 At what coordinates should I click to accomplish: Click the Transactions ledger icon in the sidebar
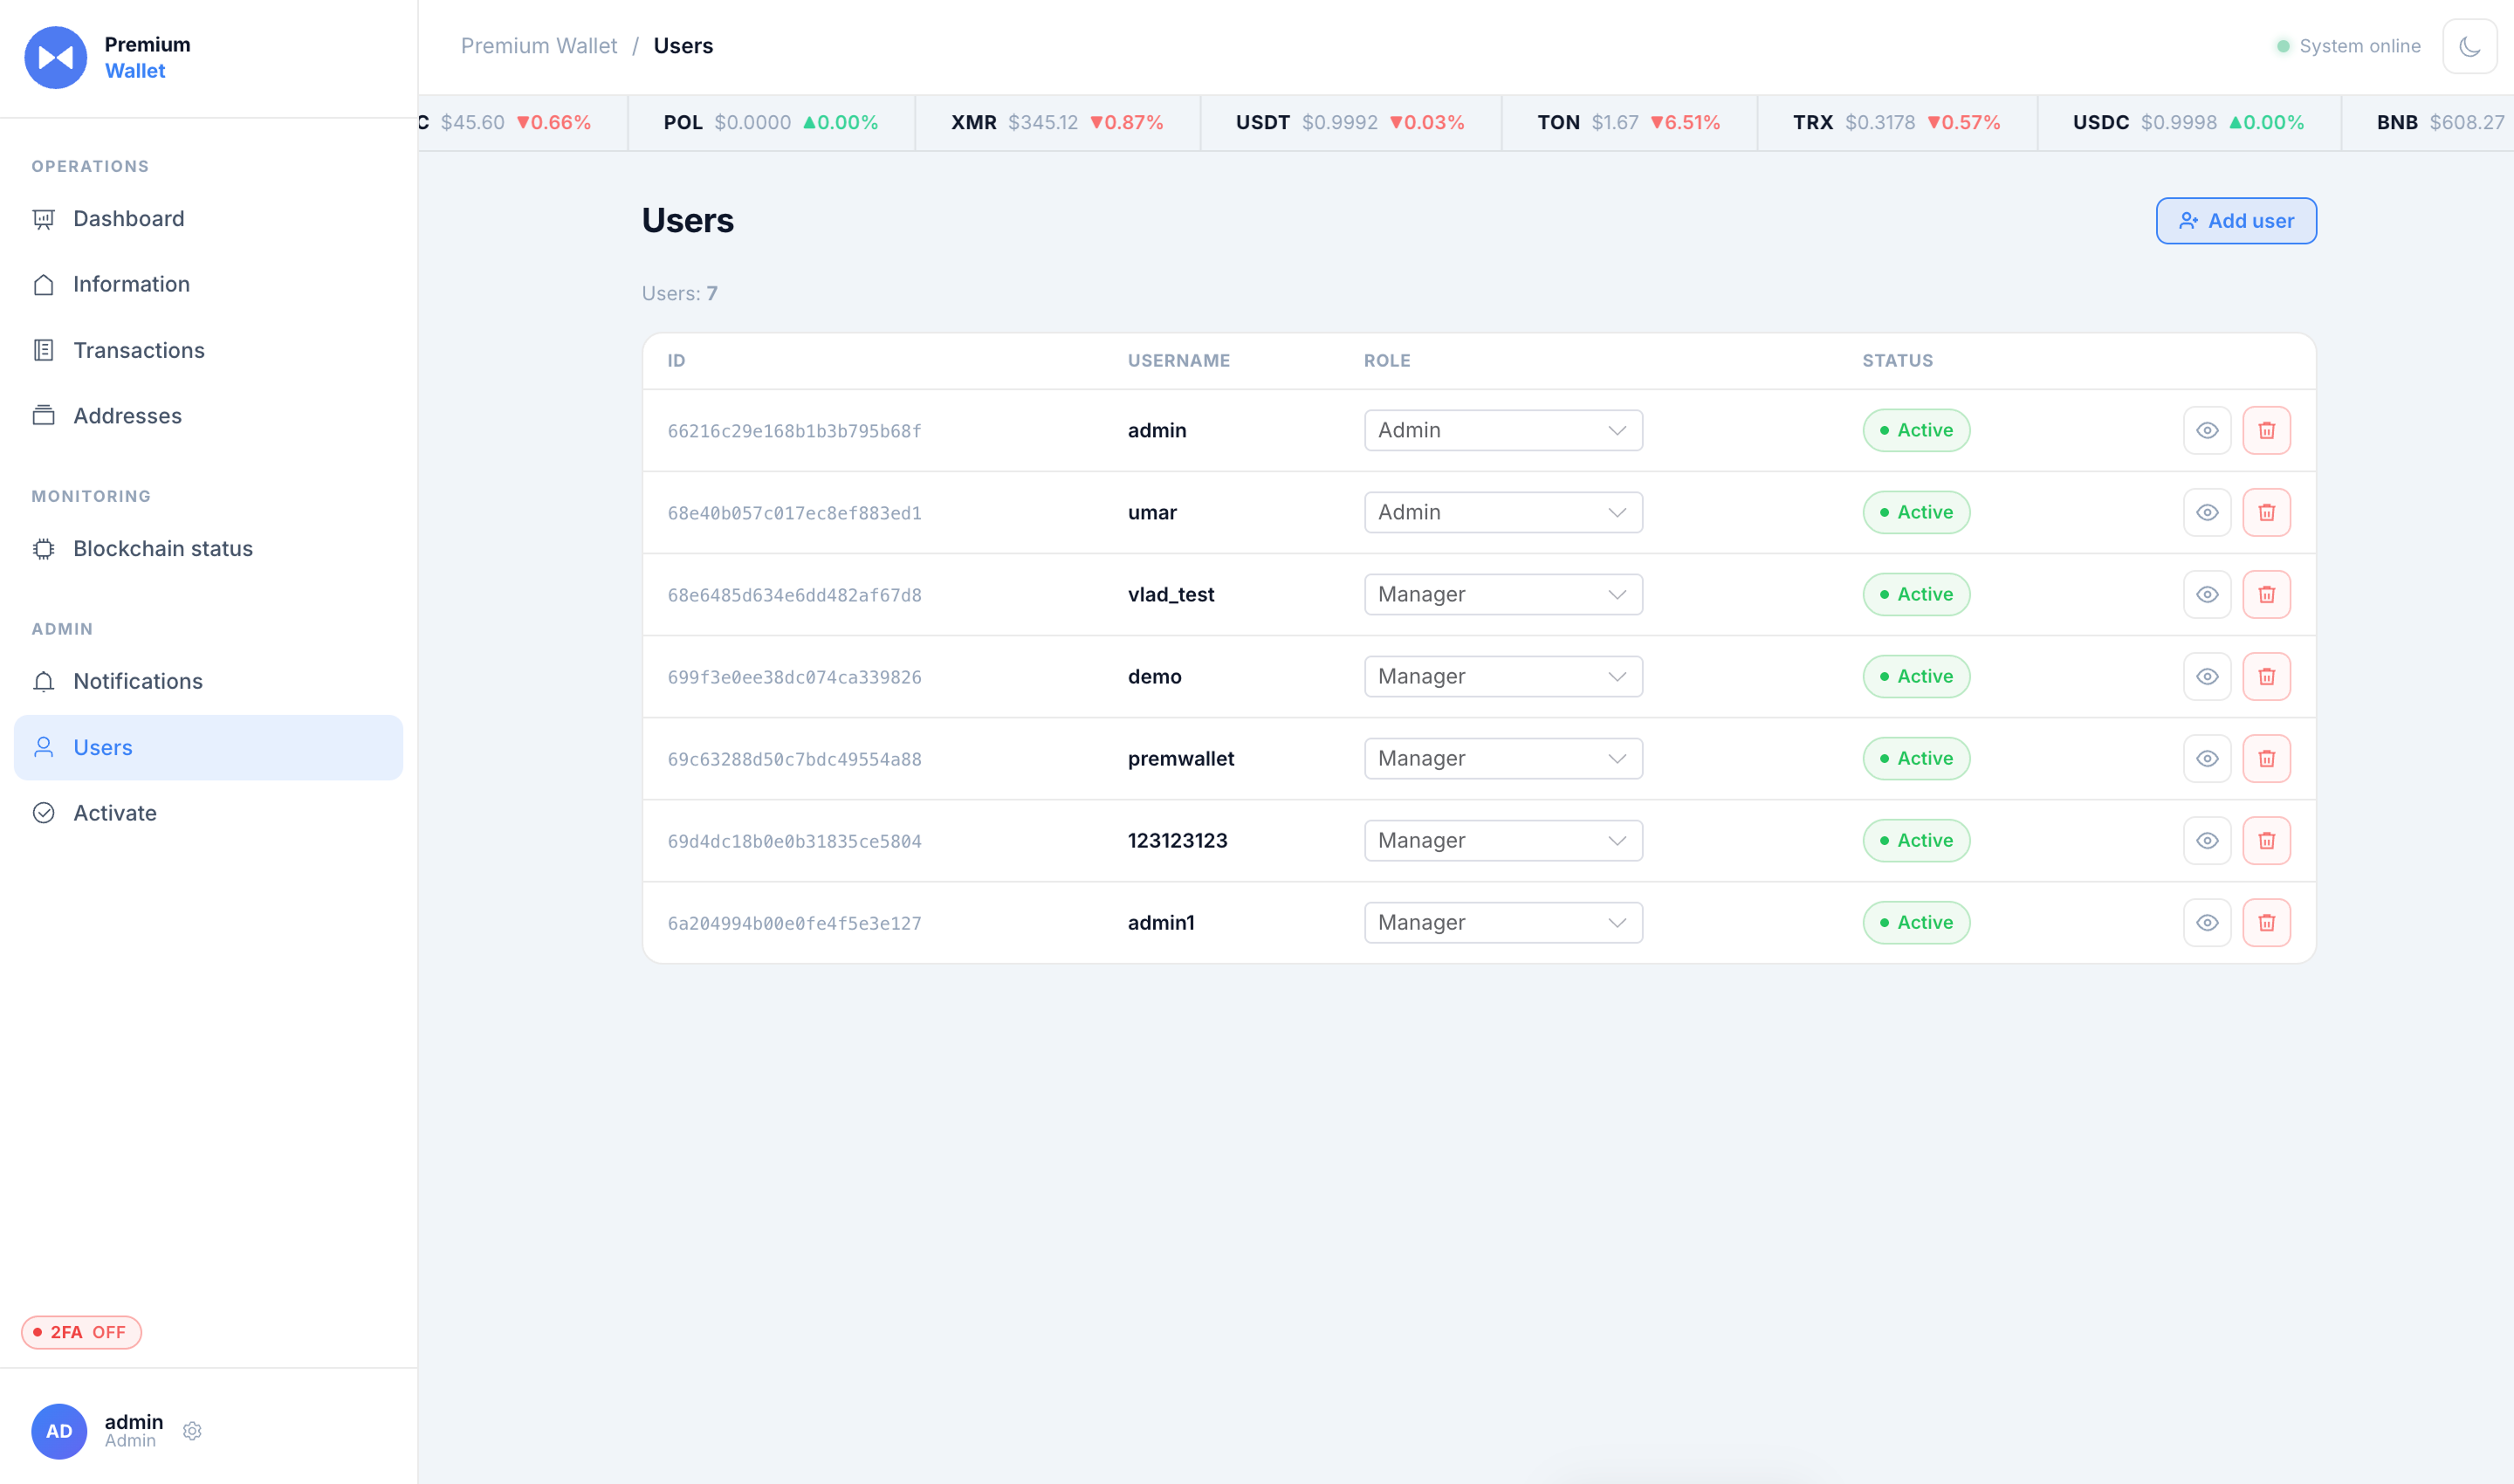tap(43, 350)
